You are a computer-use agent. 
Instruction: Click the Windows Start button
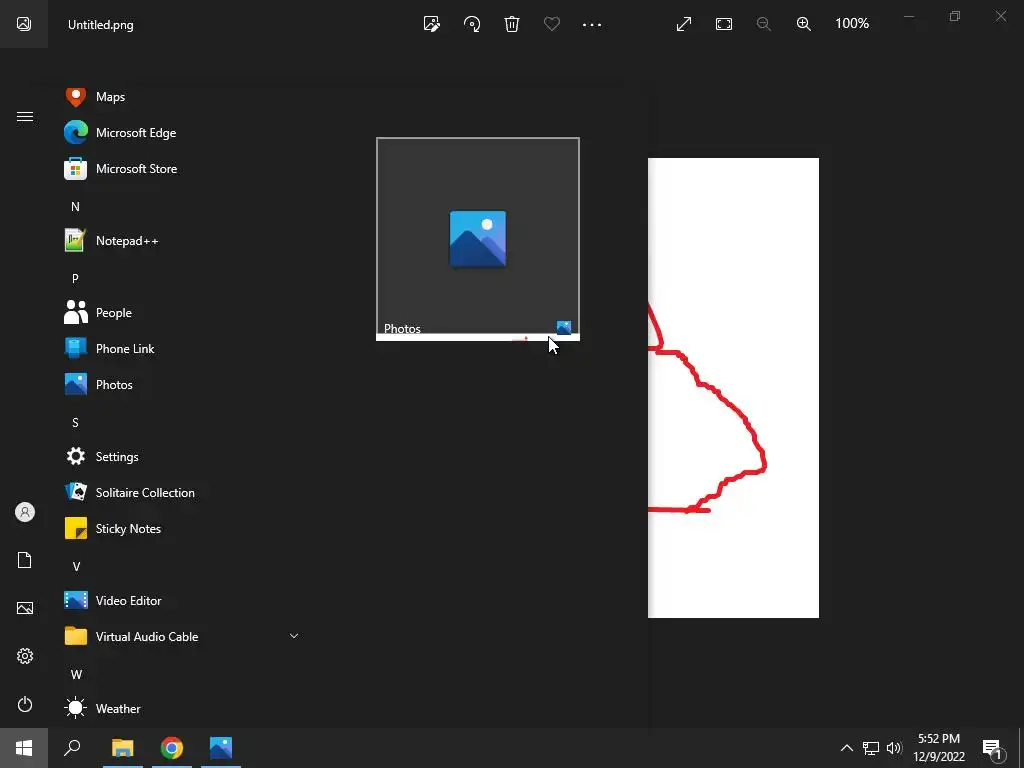pyautogui.click(x=24, y=748)
